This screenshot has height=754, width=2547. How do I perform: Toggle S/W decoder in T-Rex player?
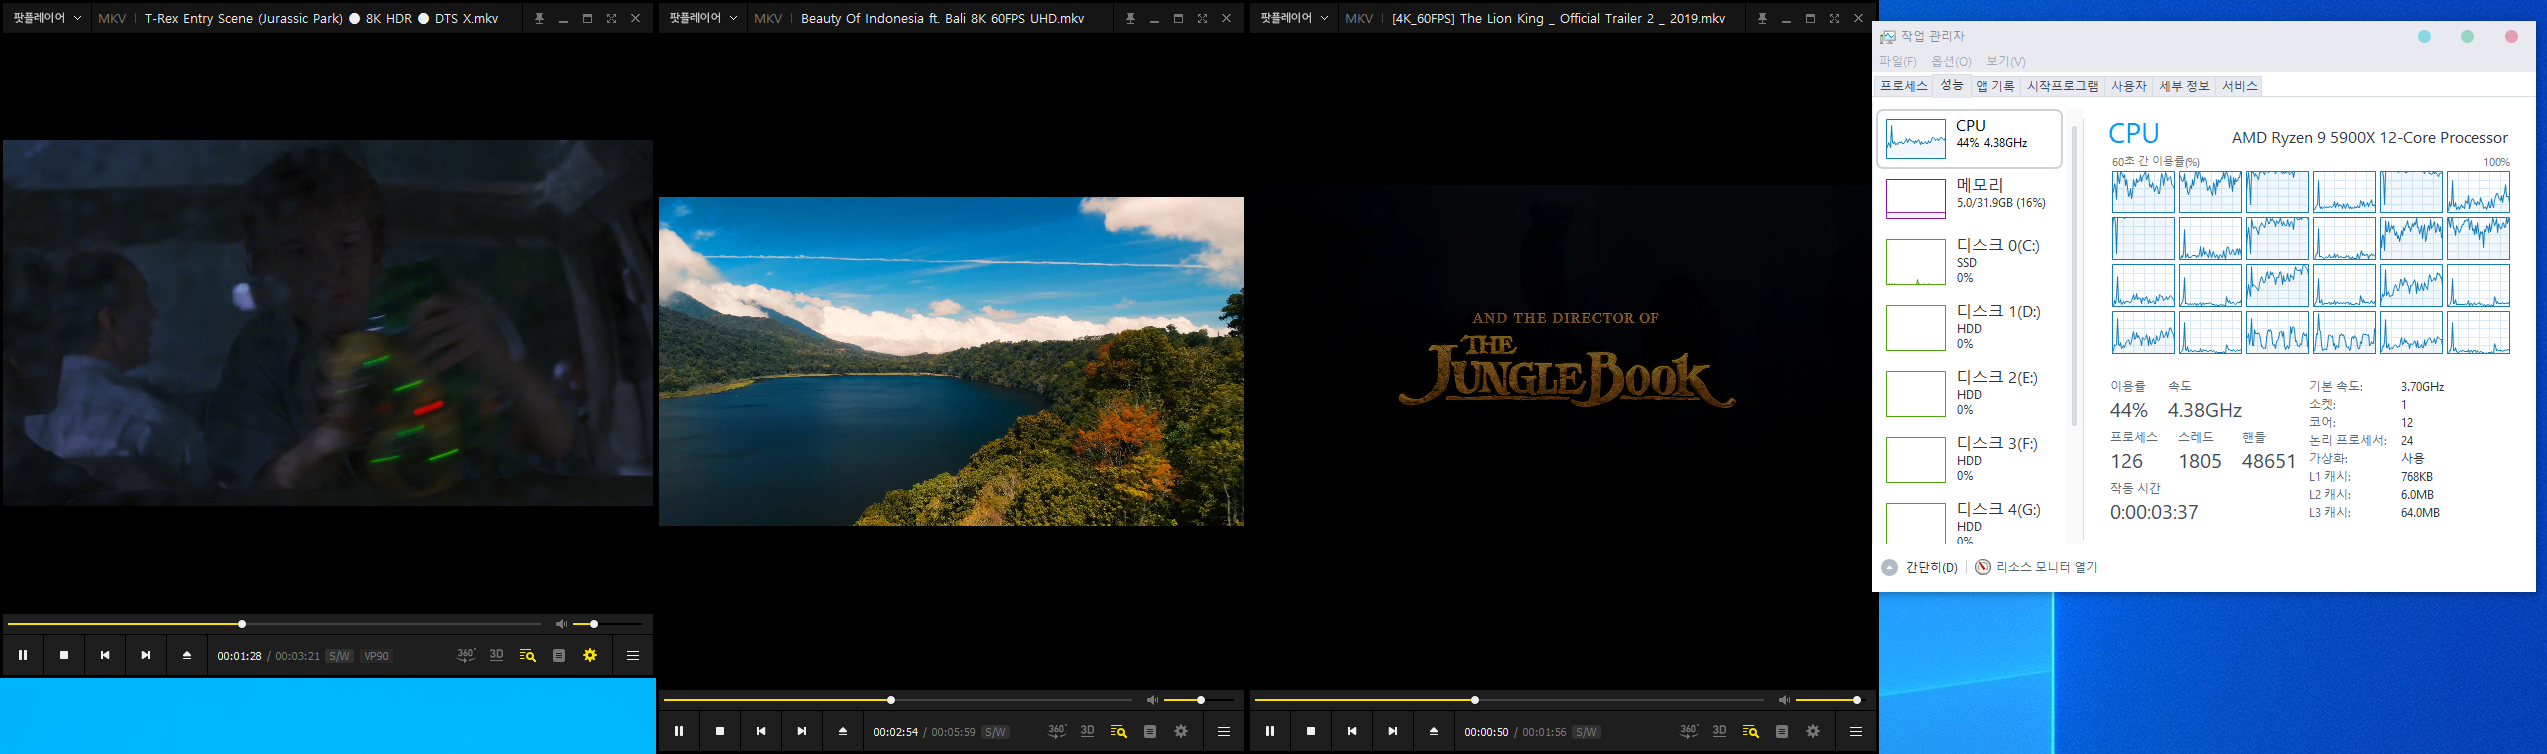pos(340,656)
